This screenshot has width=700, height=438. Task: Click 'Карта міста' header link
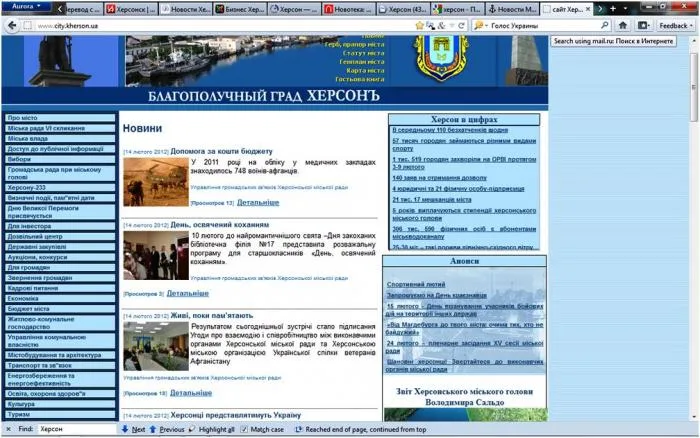click(365, 71)
